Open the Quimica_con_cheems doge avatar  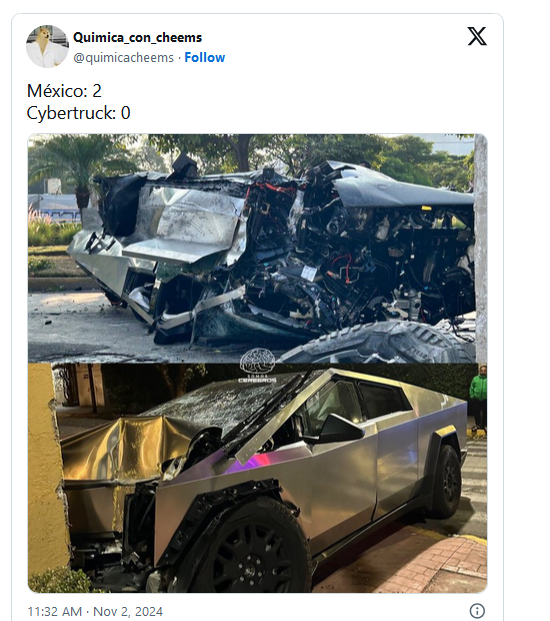pos(47,46)
